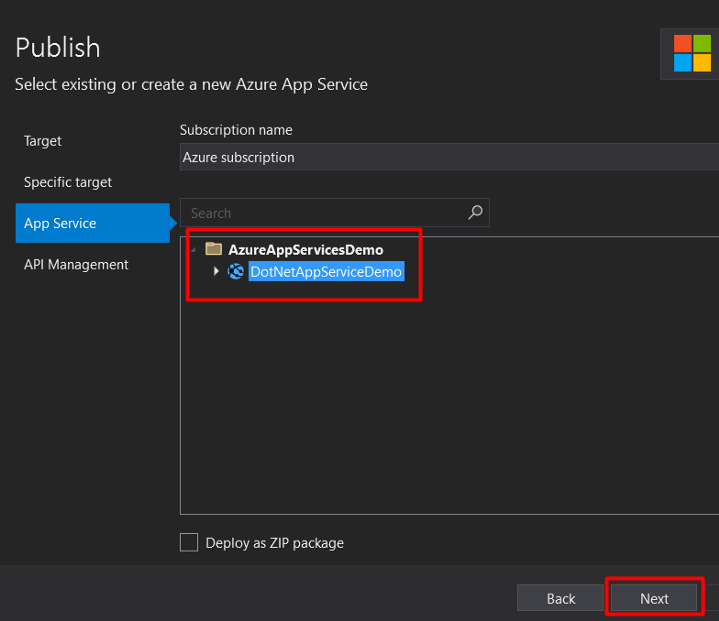The width and height of the screenshot is (719, 621).
Task: Click the 'Subscription name' field label
Action: (x=236, y=130)
